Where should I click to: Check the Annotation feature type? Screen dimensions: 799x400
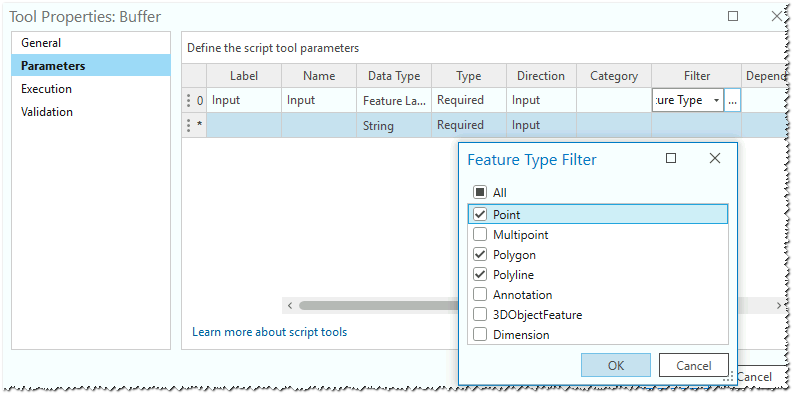click(480, 295)
